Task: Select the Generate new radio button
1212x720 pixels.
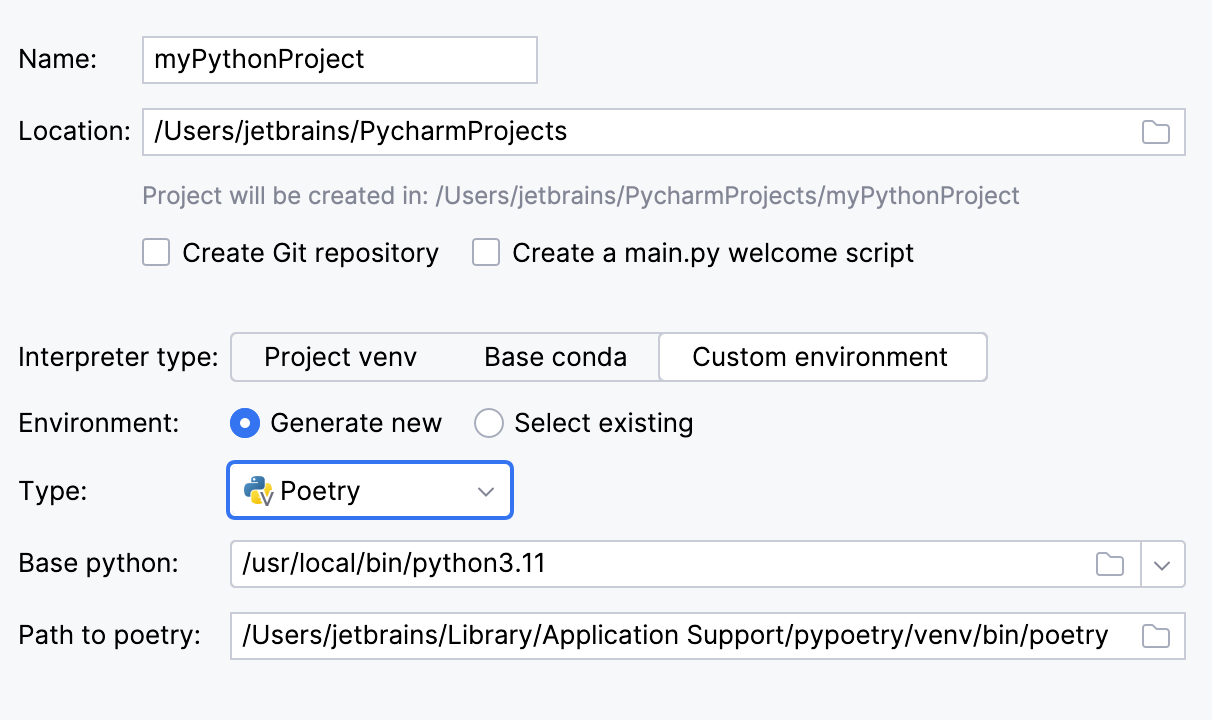Action: 245,423
